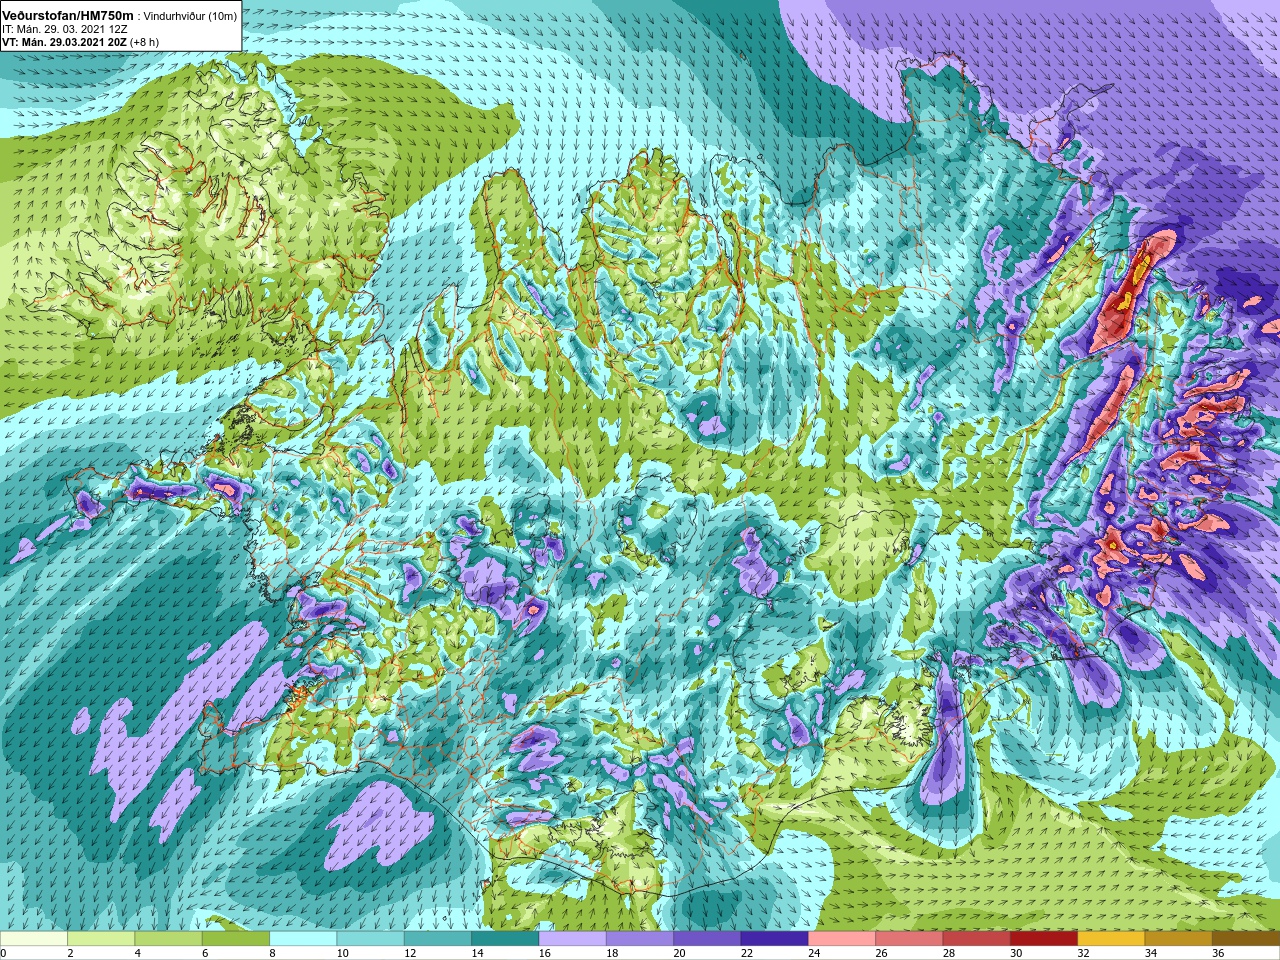The image size is (1280, 960).
Task: Pick the 6–8 olive green legend swatch
Action: [x=236, y=938]
